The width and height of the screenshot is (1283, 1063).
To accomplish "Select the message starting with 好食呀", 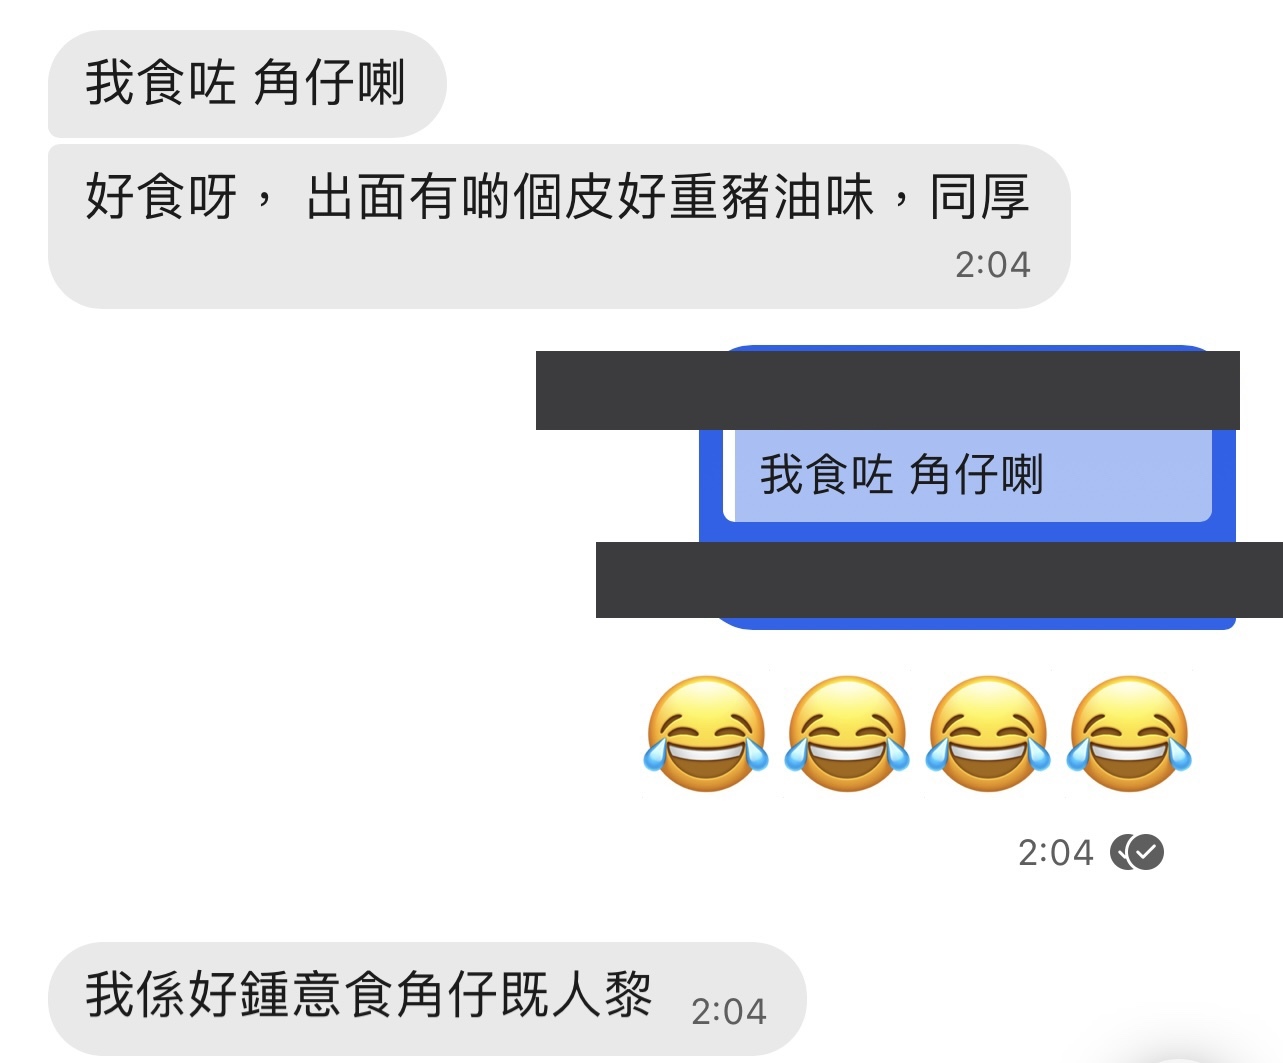I will [559, 226].
